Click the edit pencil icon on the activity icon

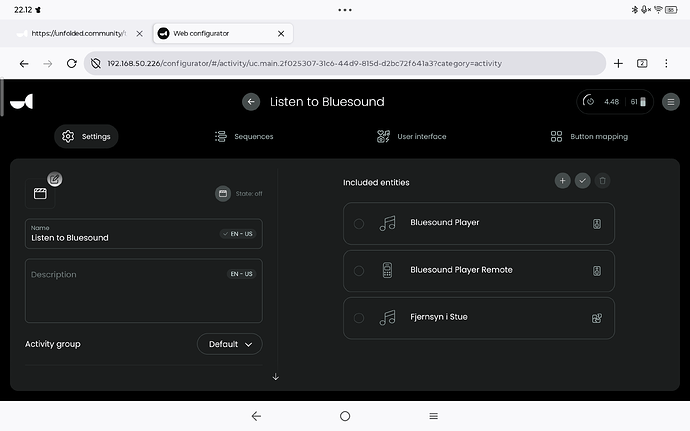click(55, 179)
